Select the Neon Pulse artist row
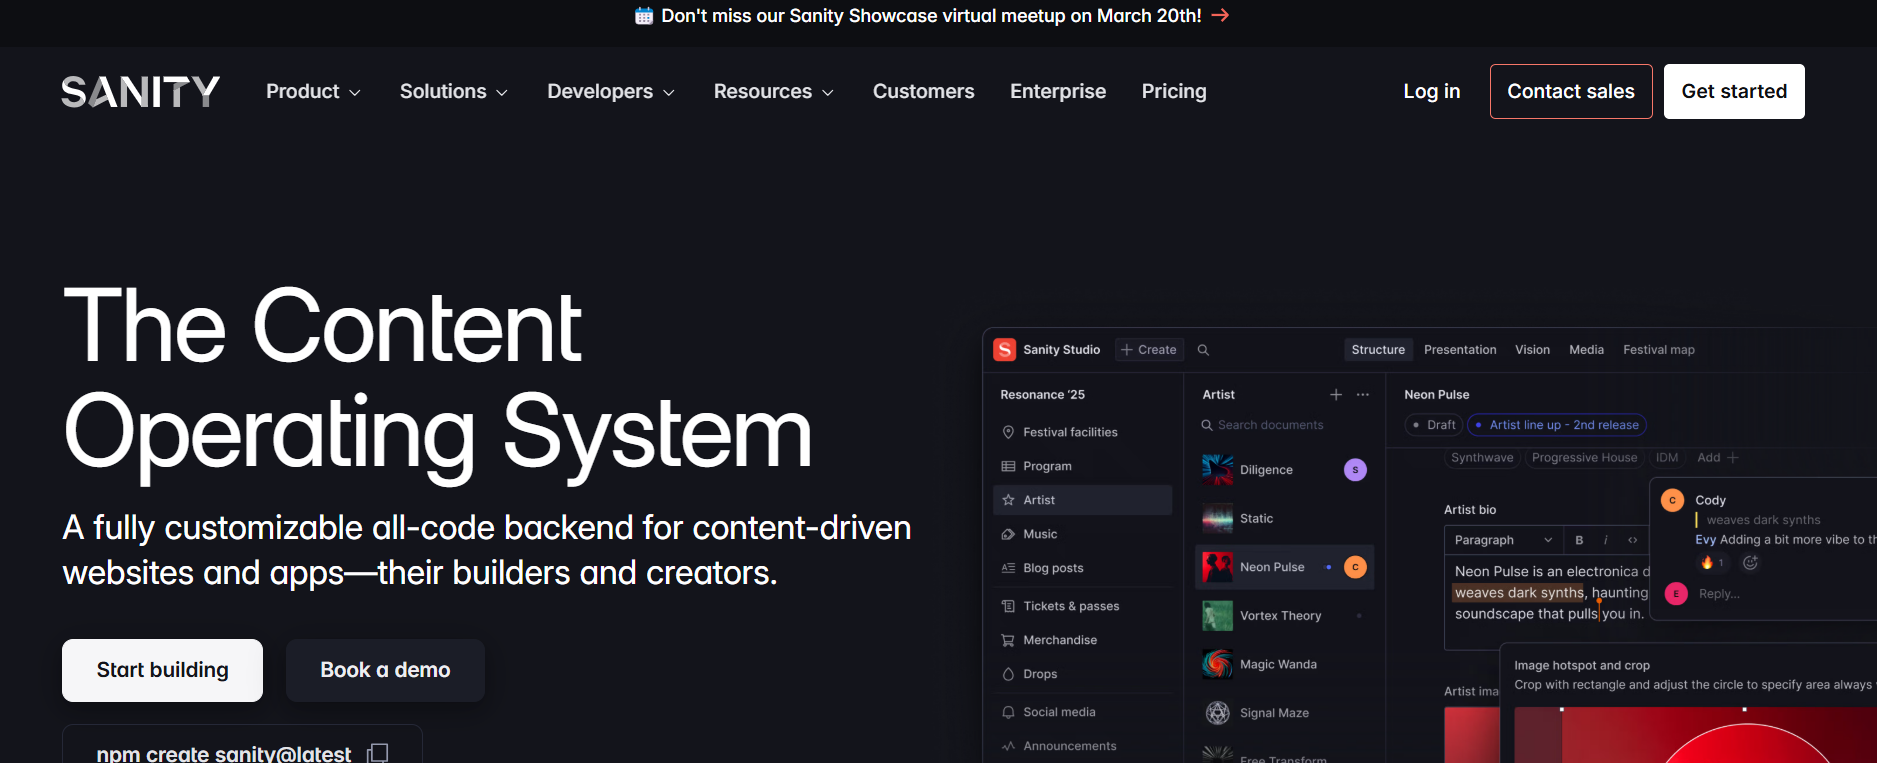1877x763 pixels. (x=1285, y=567)
